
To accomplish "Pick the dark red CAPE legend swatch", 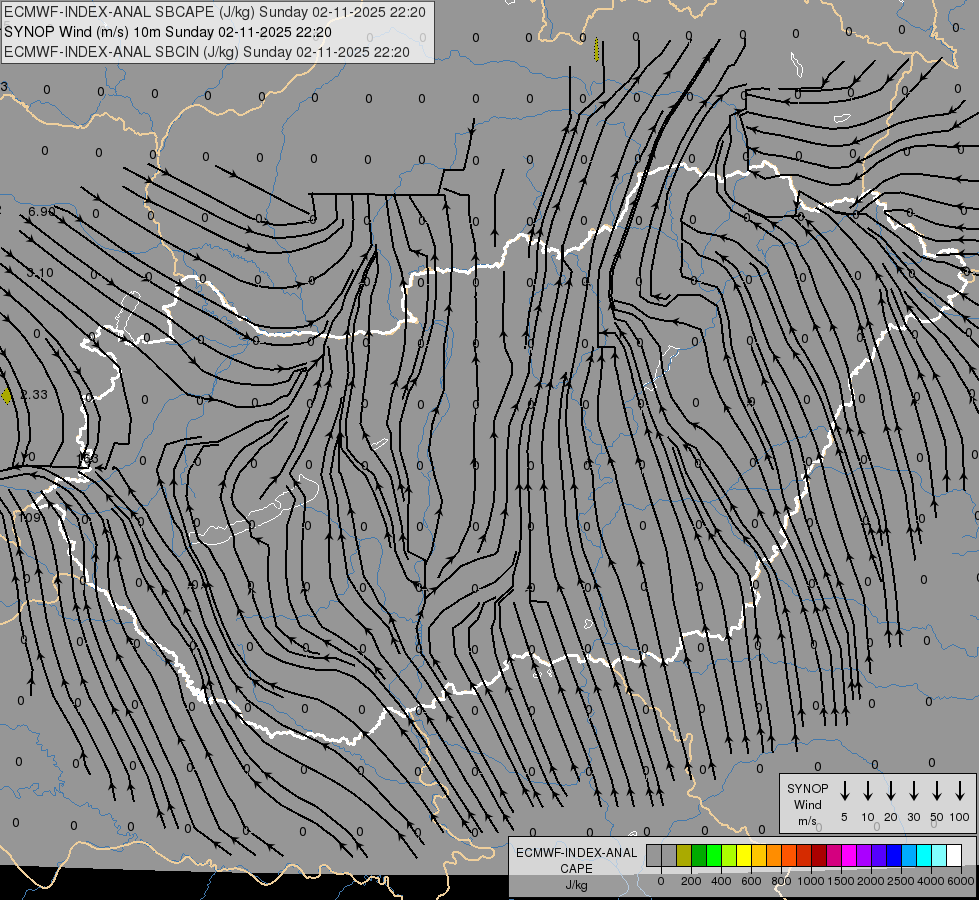I will (x=819, y=855).
